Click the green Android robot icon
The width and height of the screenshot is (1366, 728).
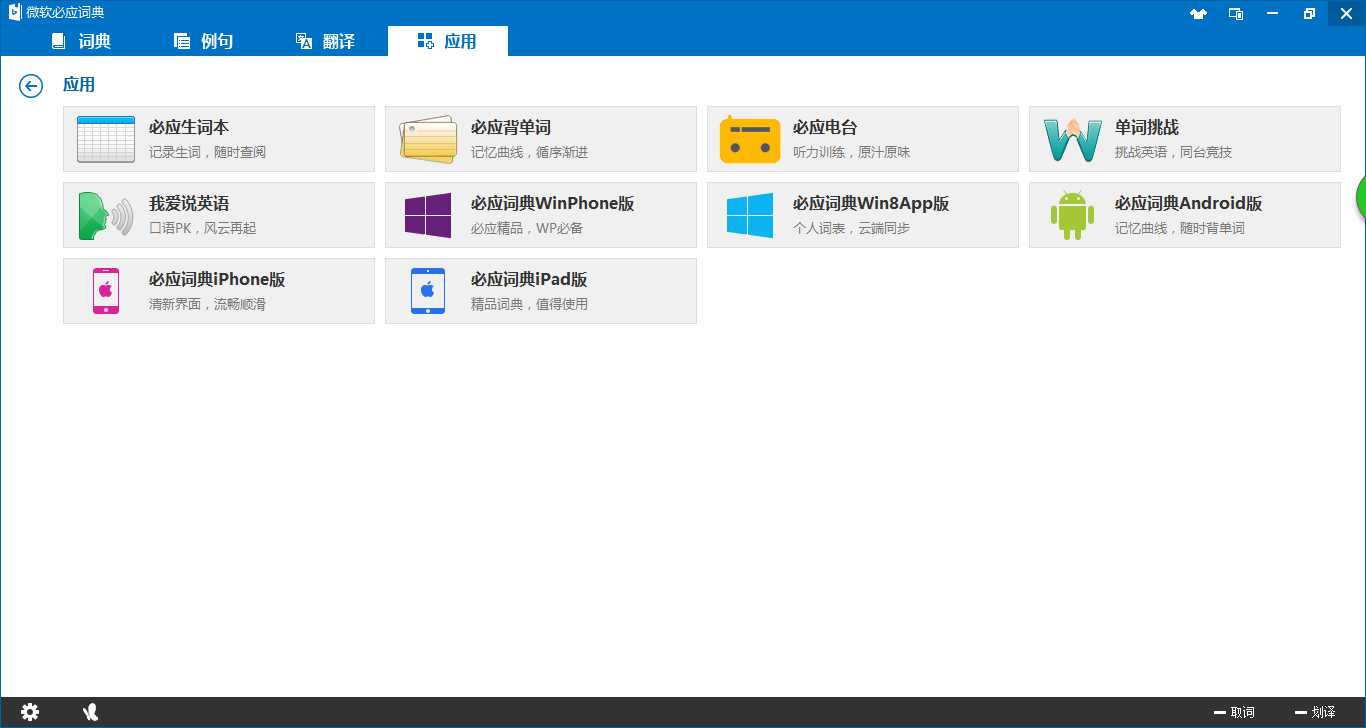1072,215
